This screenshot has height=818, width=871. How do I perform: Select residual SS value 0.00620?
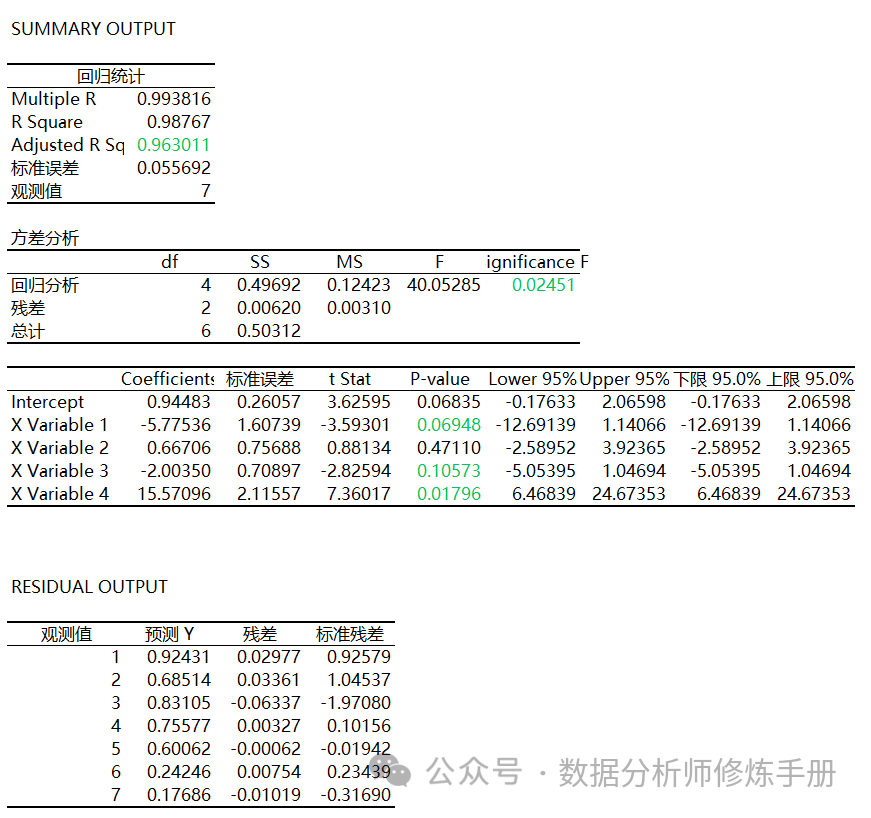pyautogui.click(x=269, y=308)
